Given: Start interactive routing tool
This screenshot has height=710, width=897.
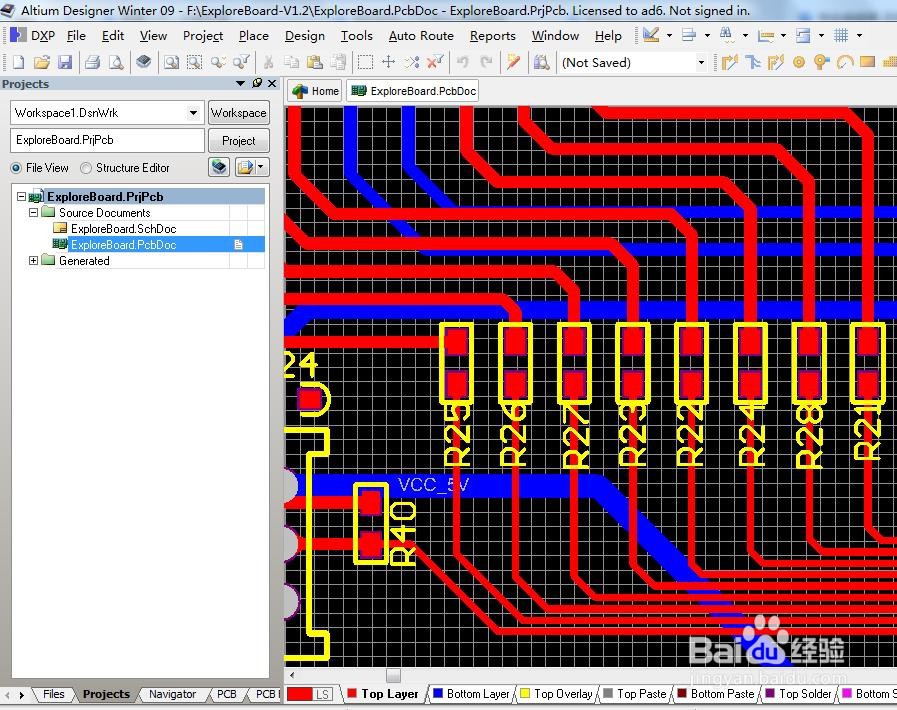Looking at the screenshot, I should coord(729,62).
